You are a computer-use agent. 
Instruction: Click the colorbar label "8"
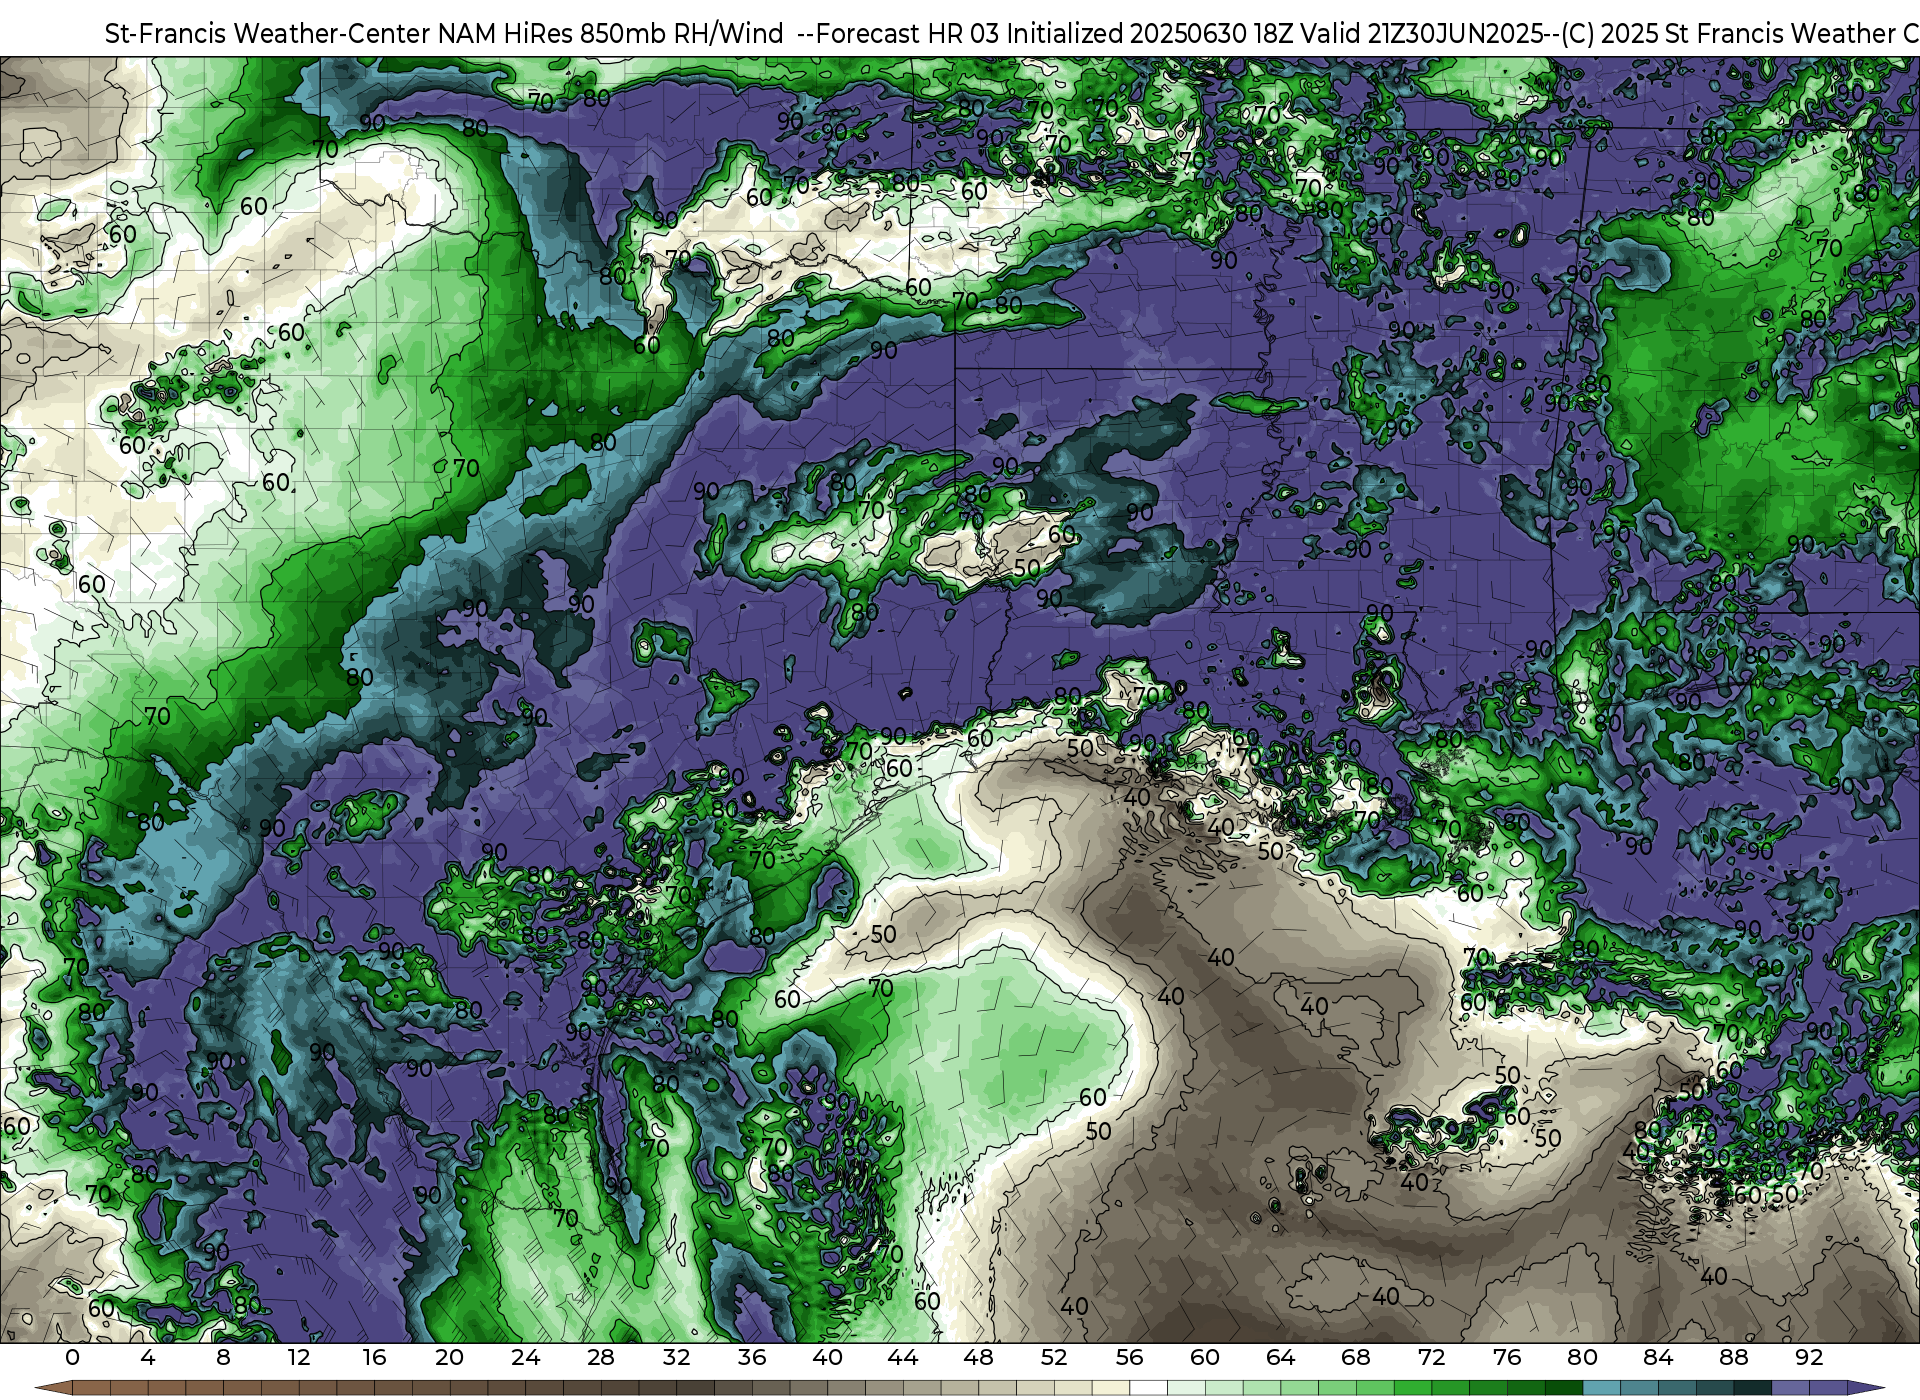[223, 1357]
